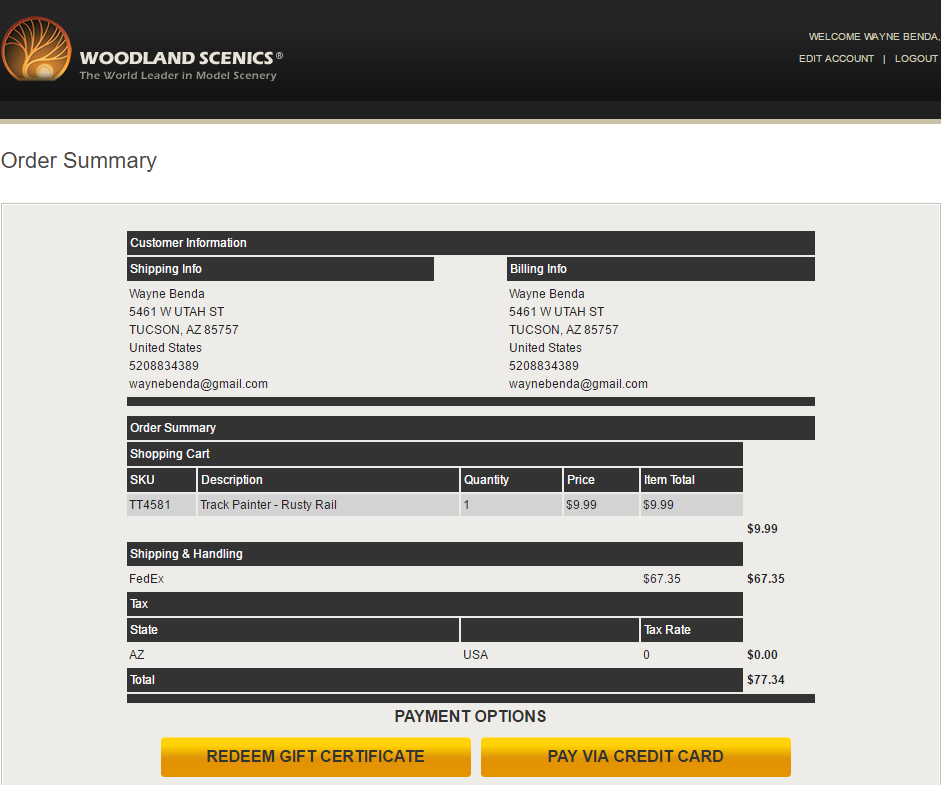Click the Total label bar
Viewport: 941px width, 785px height.
pyautogui.click(x=434, y=680)
